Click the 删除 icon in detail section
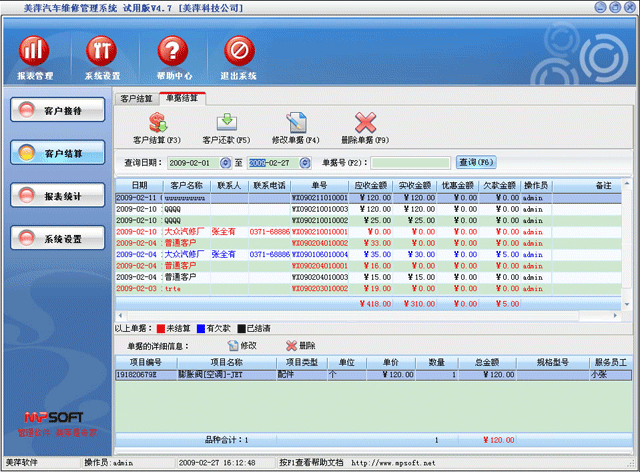 (x=291, y=345)
